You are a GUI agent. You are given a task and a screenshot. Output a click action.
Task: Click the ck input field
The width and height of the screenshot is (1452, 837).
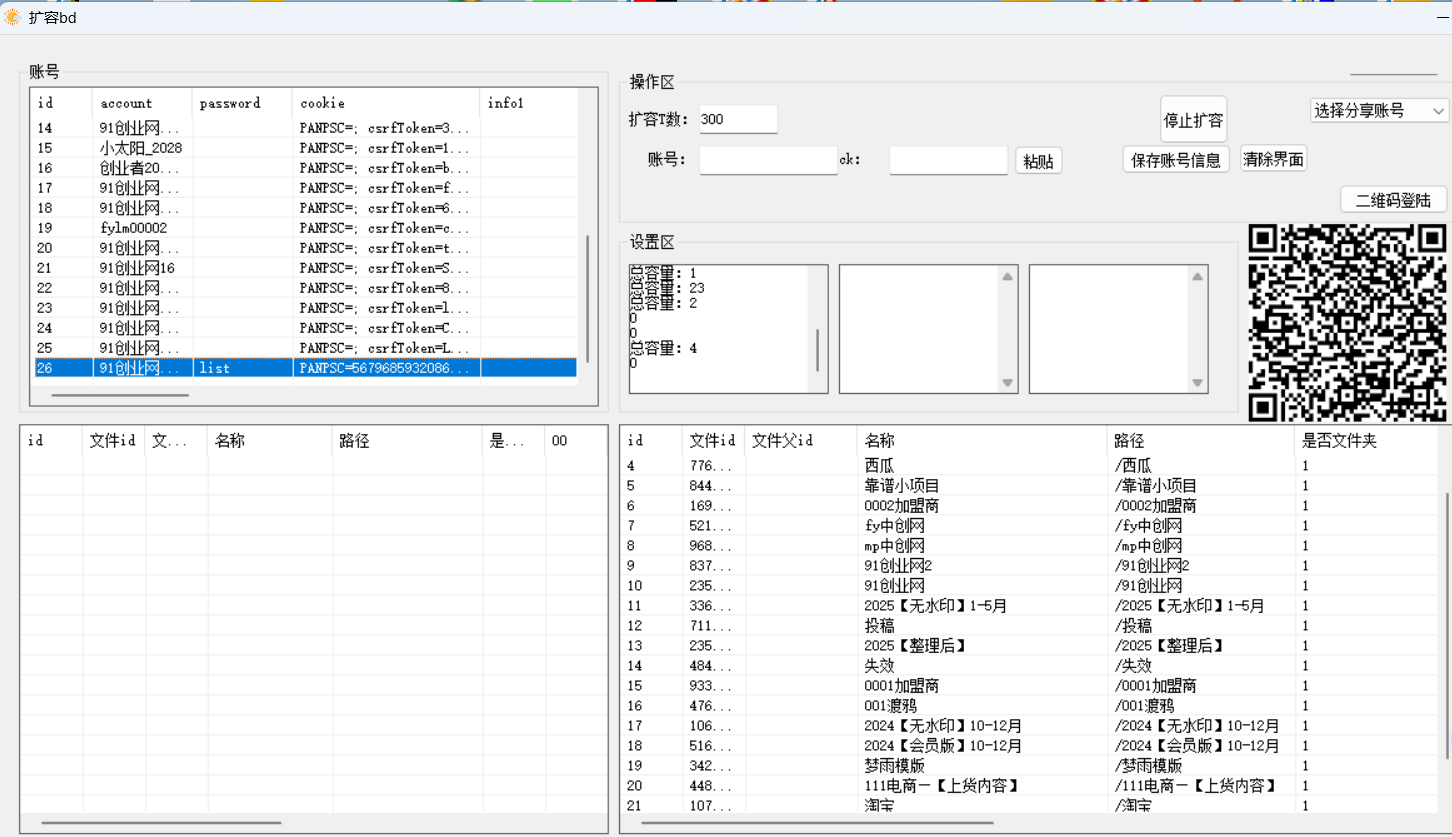pos(947,160)
